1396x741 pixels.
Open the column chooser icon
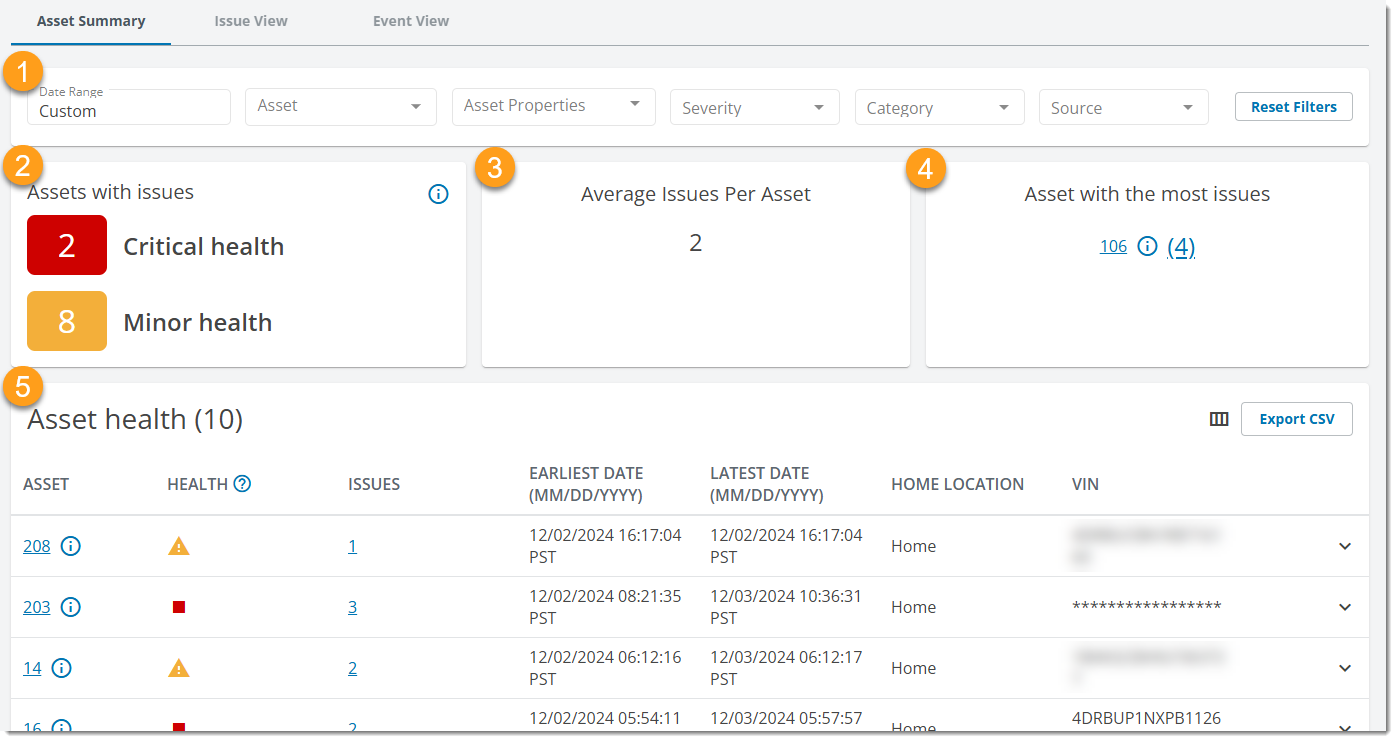click(1219, 419)
